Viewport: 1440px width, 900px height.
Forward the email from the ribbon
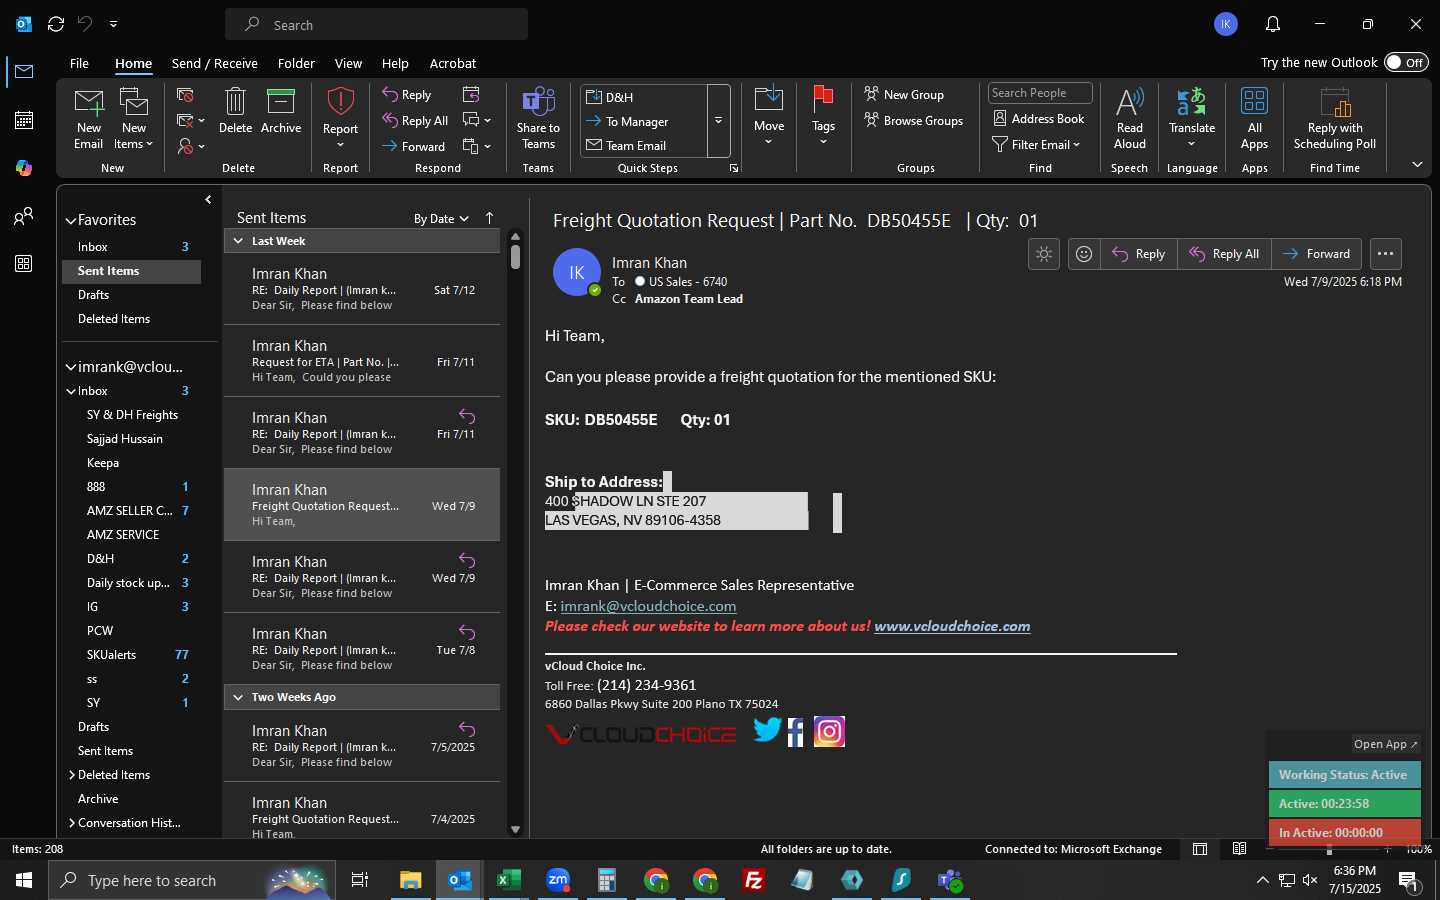(x=414, y=147)
